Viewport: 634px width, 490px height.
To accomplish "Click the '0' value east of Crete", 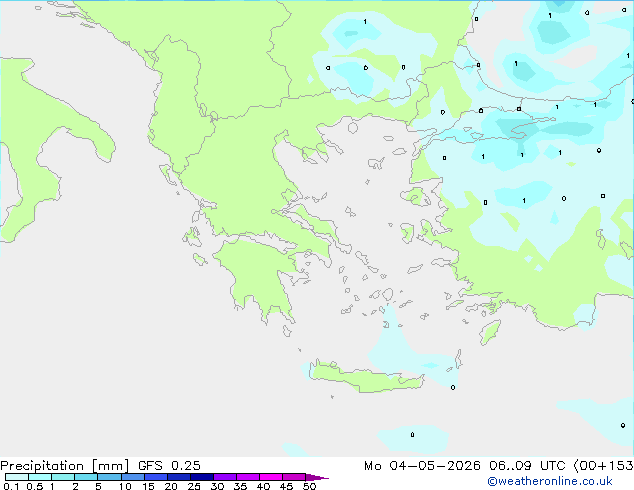I will (x=453, y=387).
